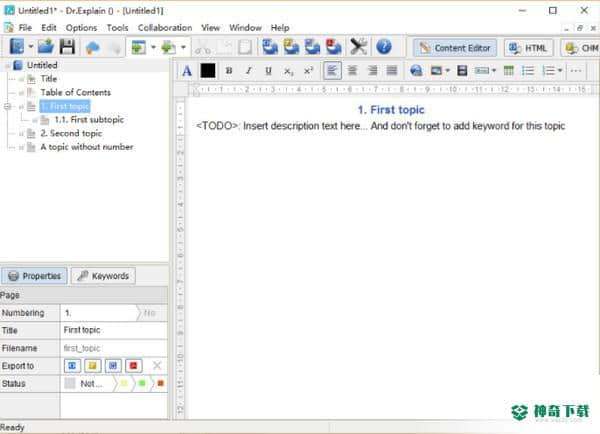Click the New project icon
The image size is (600, 434).
pos(16,47)
